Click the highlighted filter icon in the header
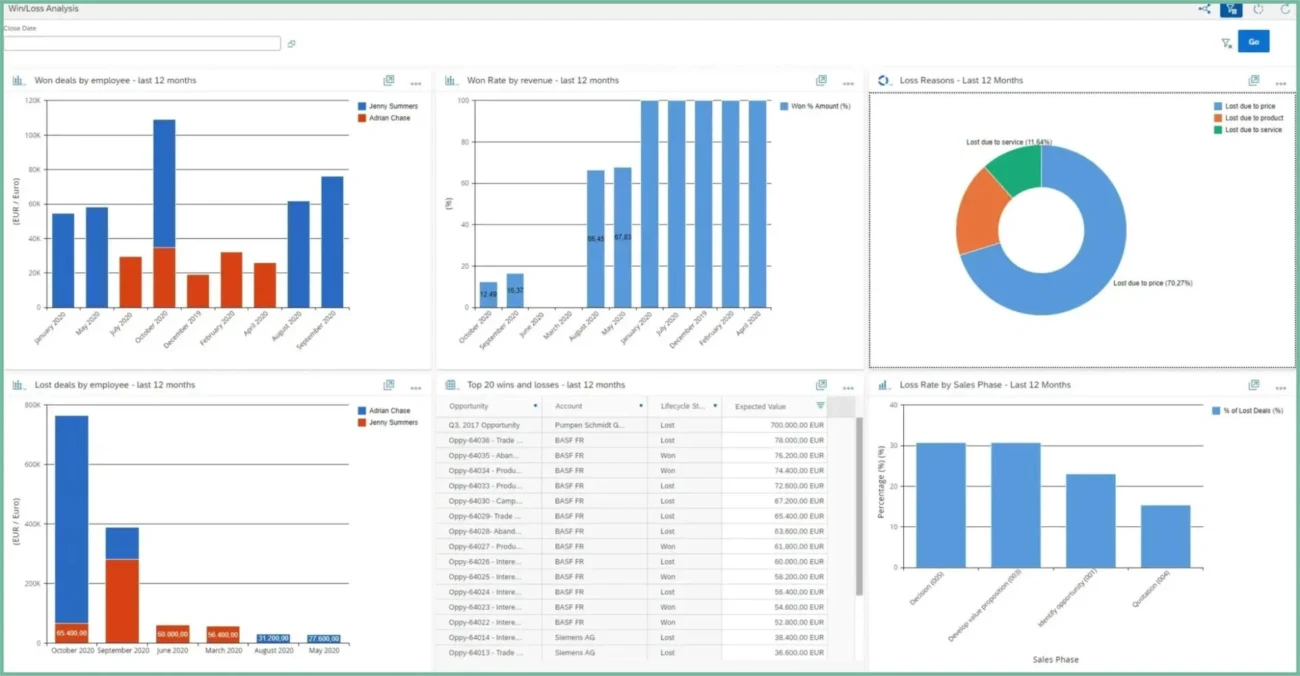Viewport: 1300px width, 676px height. click(1231, 9)
